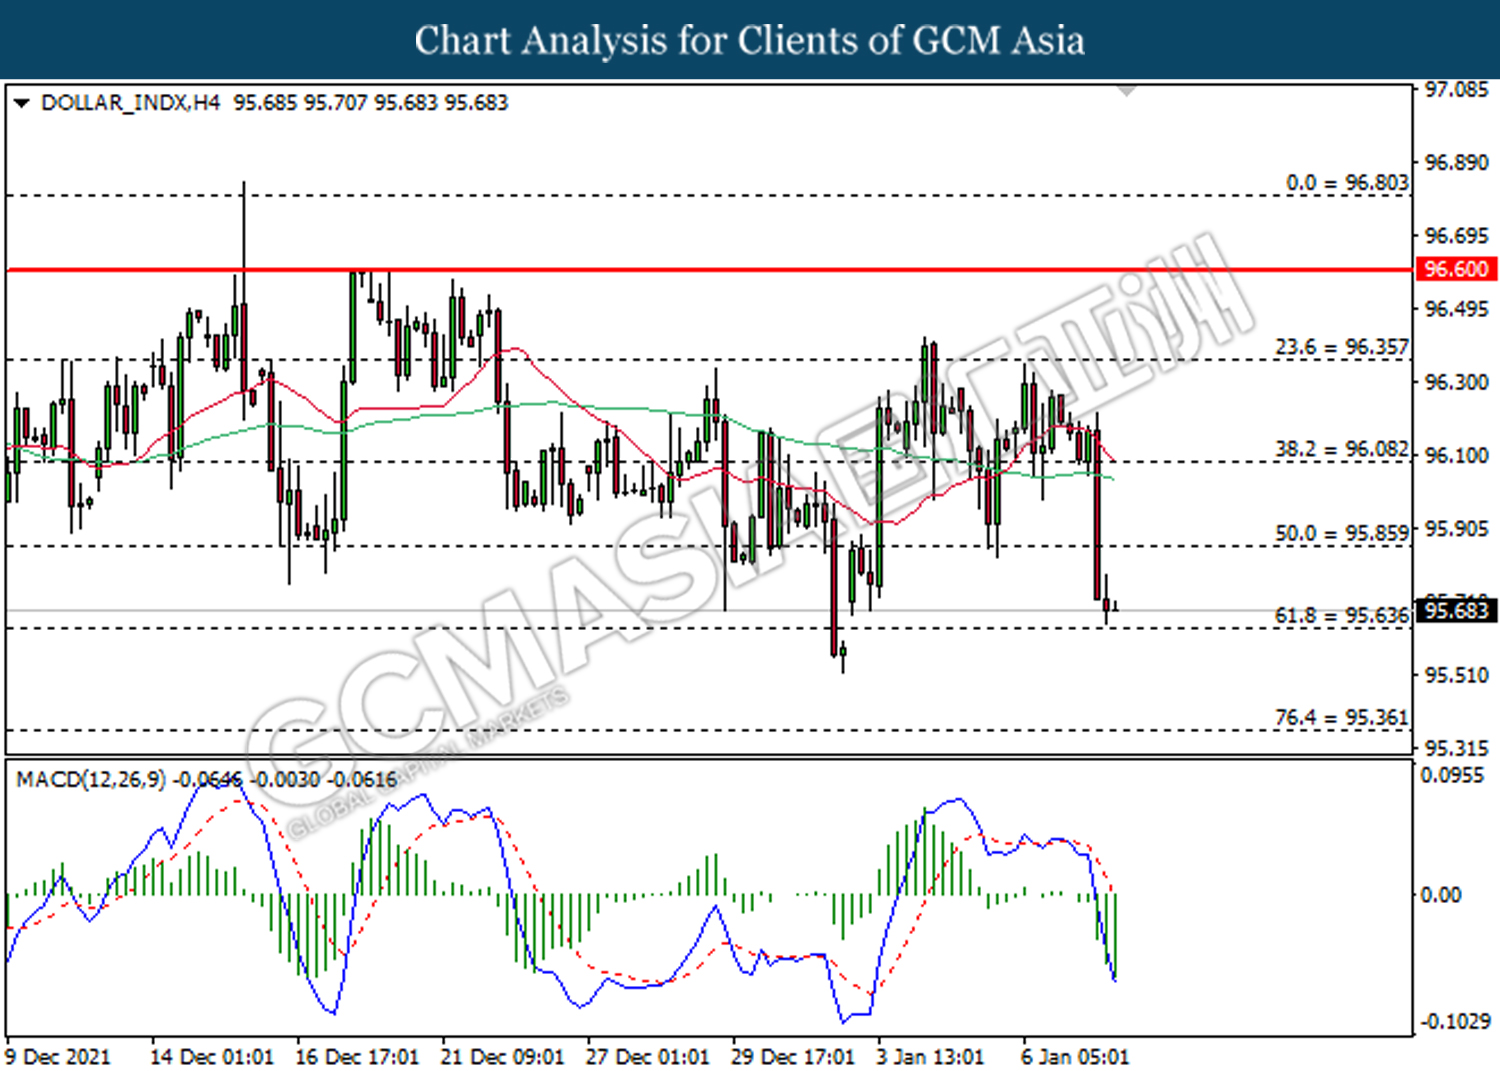Click the 97.085 price scale value
This screenshot has width=1500, height=1071.
tap(1456, 90)
